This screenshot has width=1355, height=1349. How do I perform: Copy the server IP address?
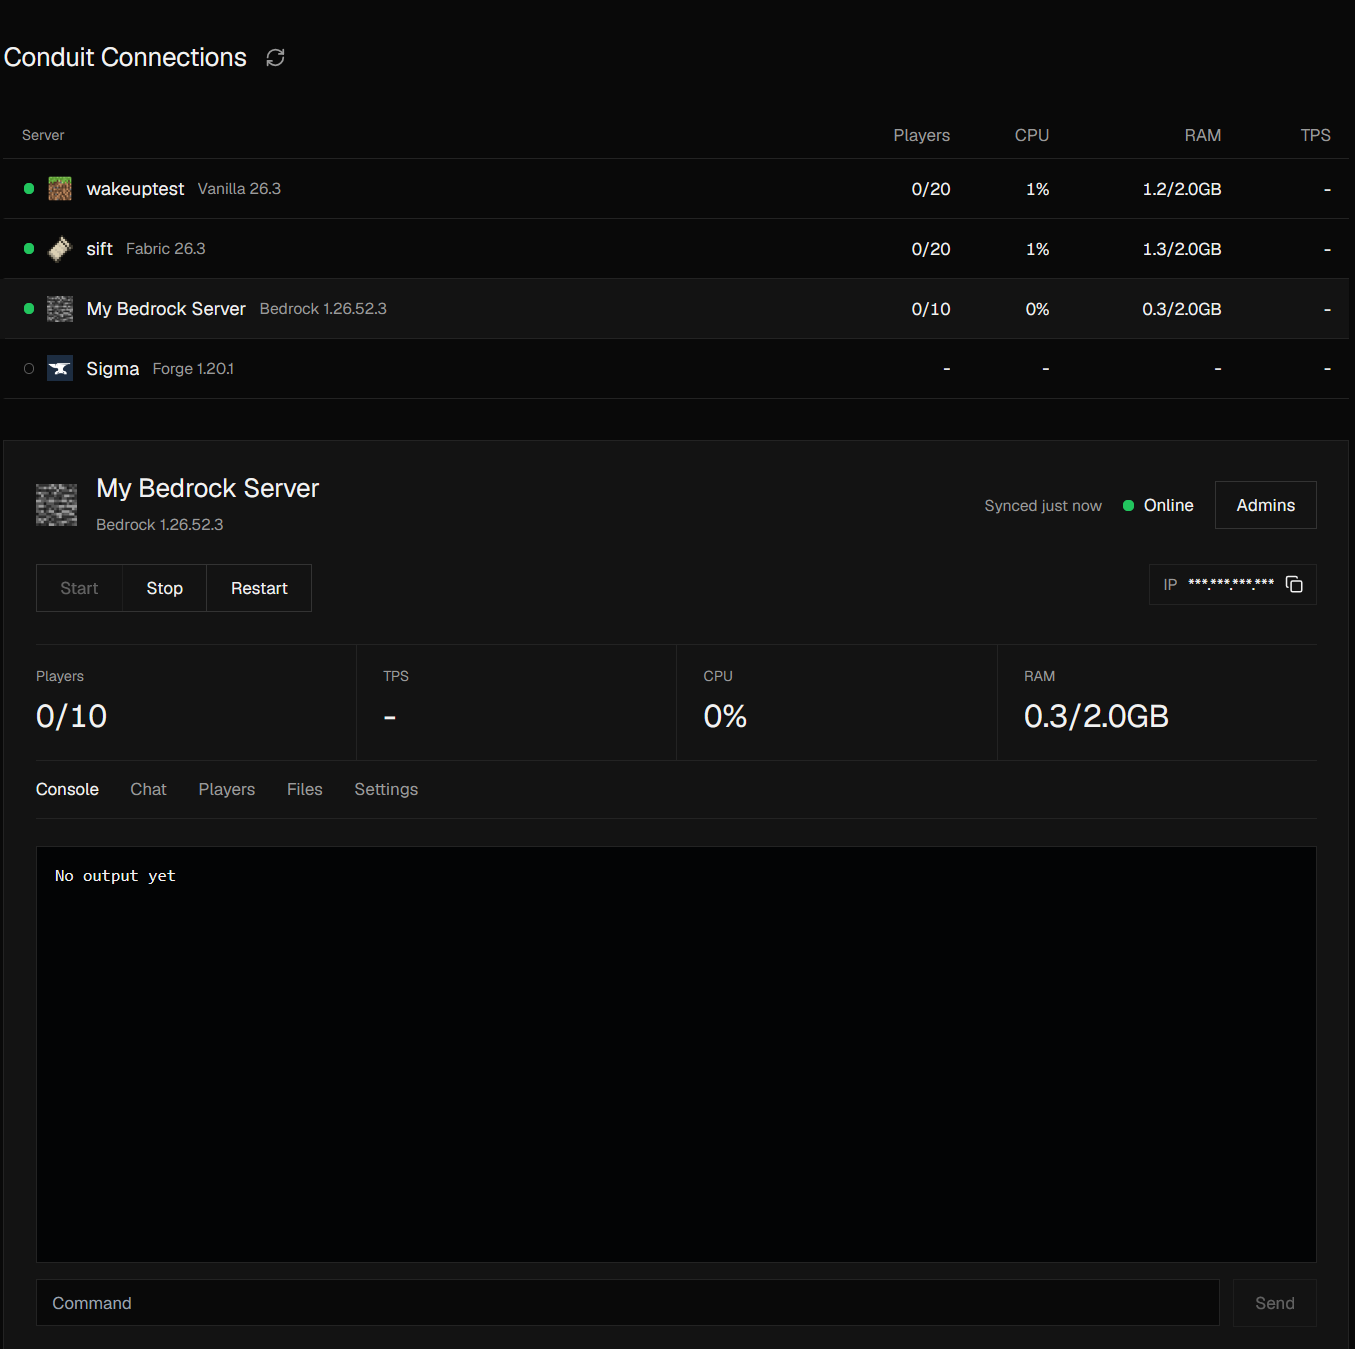click(1294, 585)
